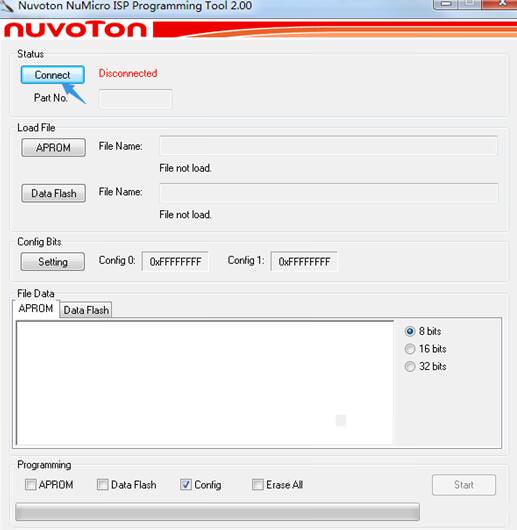Viewport: 517px width, 530px height.
Task: Open APROM file load button
Action: (x=53, y=147)
